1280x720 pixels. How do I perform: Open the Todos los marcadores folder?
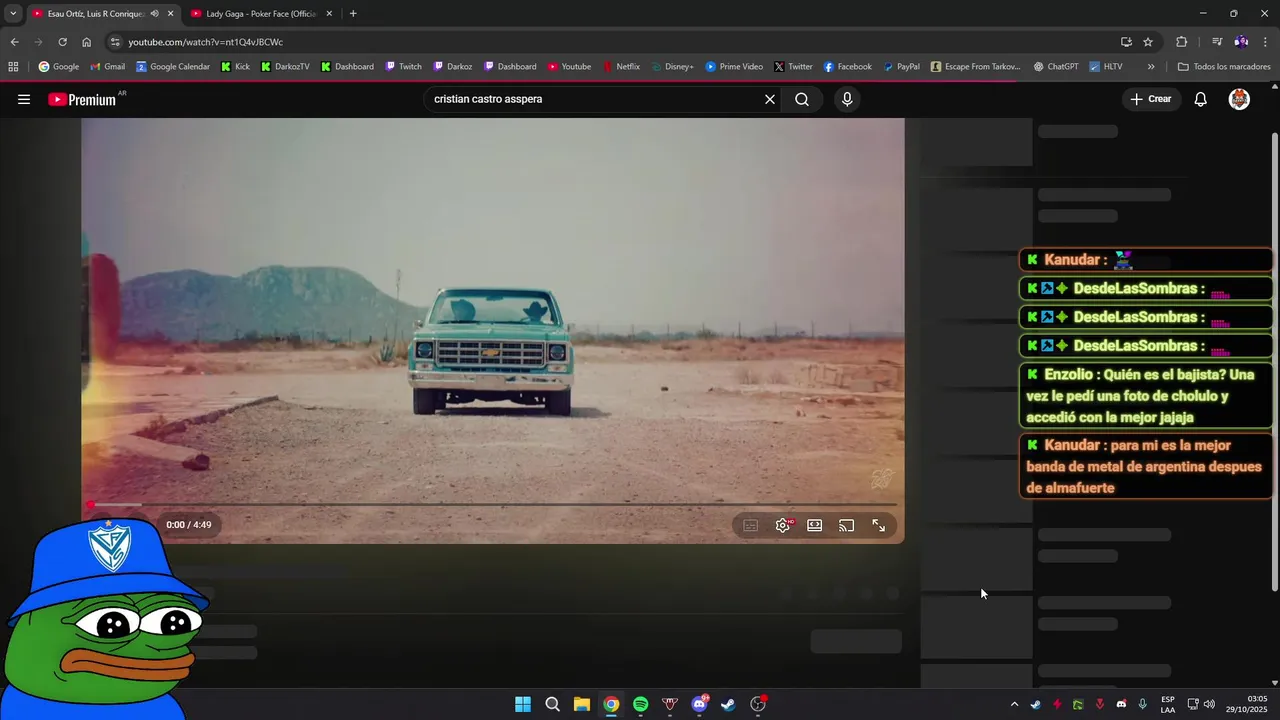tap(1224, 67)
